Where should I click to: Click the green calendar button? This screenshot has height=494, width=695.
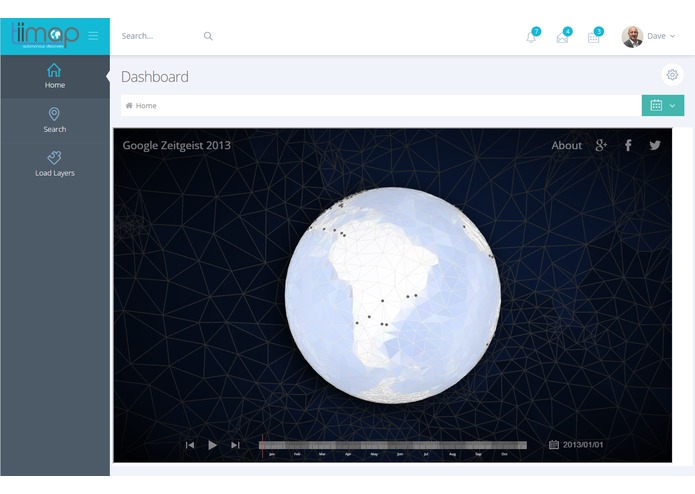coord(656,105)
